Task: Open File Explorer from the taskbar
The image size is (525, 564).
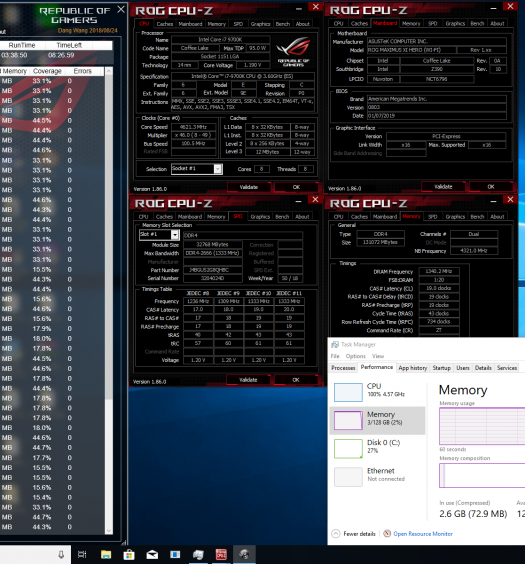Action: 106,555
